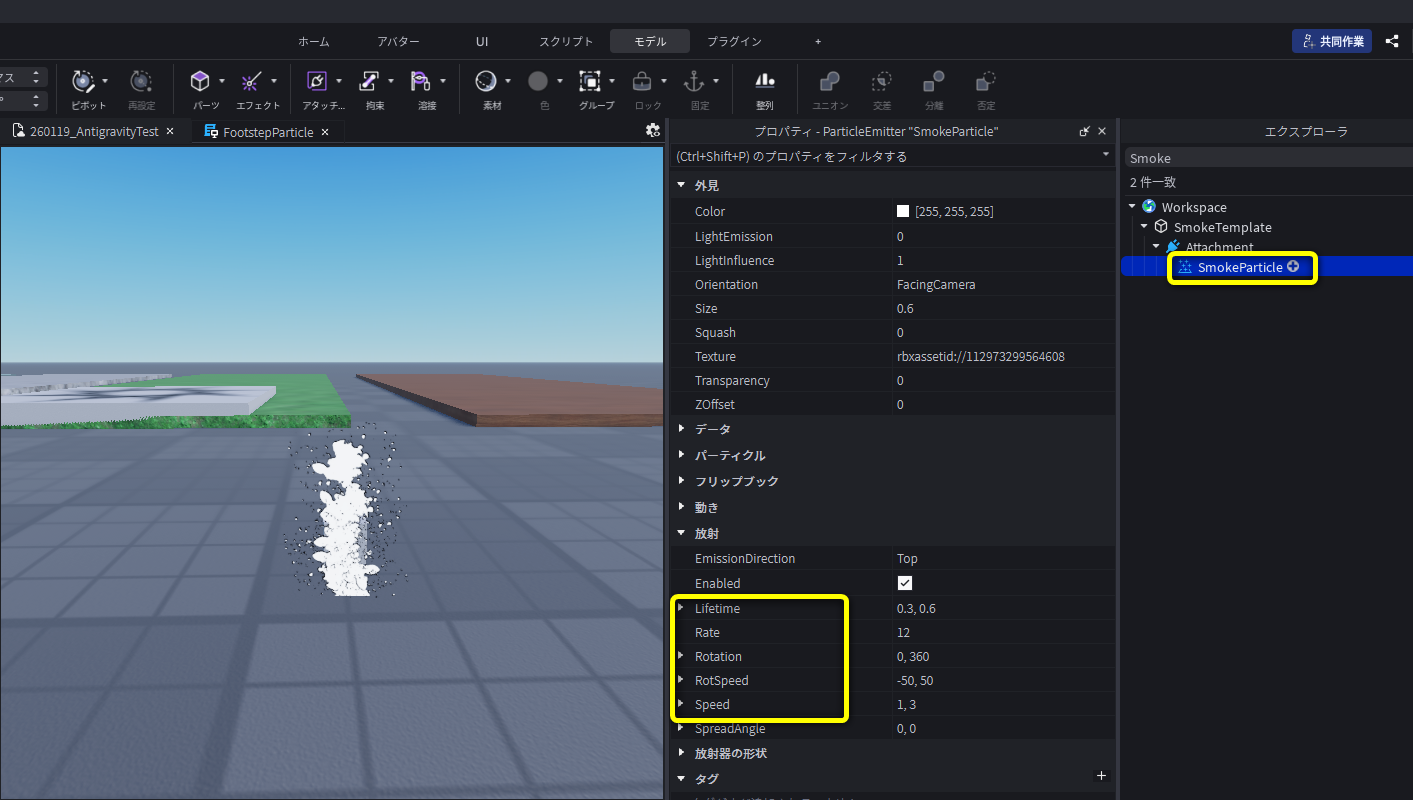Viewport: 1413px width, 800px height.
Task: Switch to the アバター tab
Action: [x=398, y=41]
